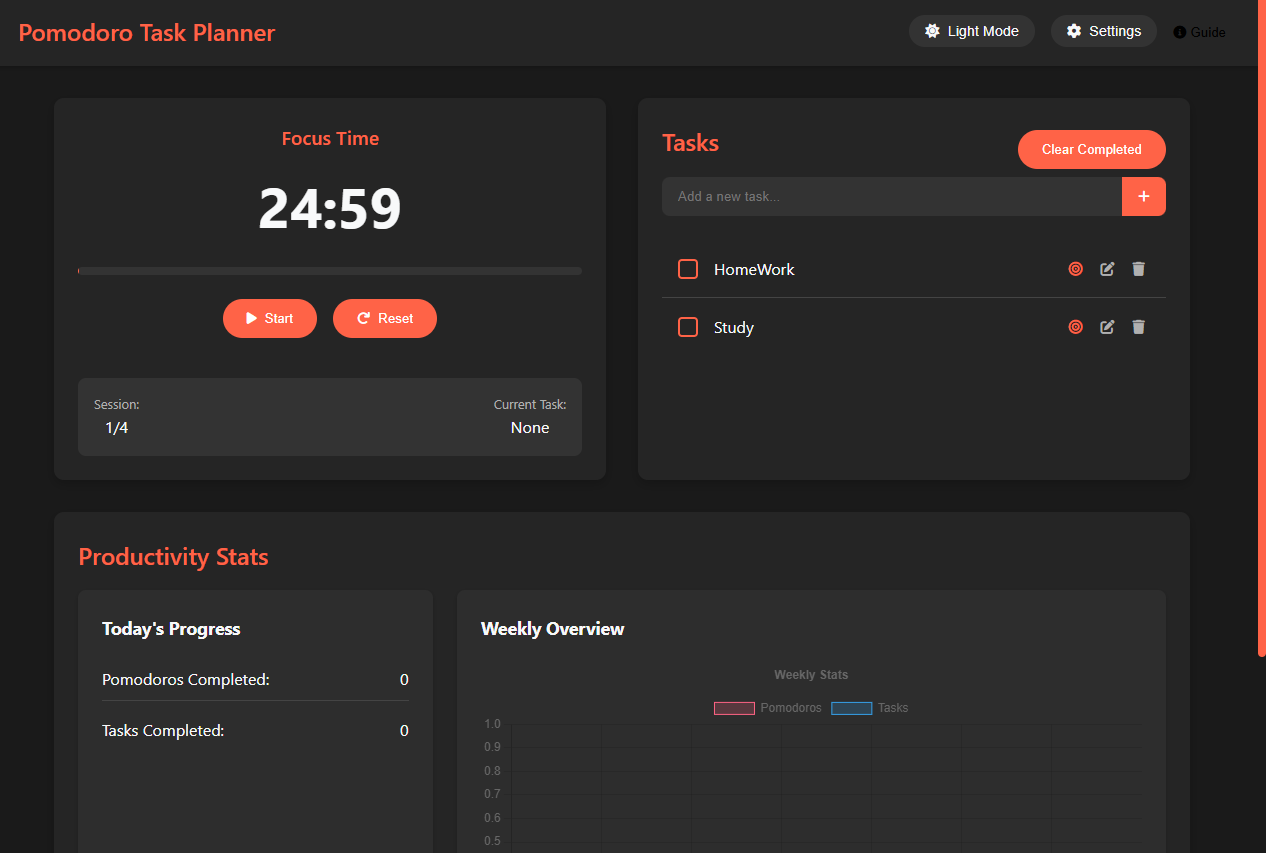Clear completed tasks
This screenshot has width=1266, height=853.
1091,149
